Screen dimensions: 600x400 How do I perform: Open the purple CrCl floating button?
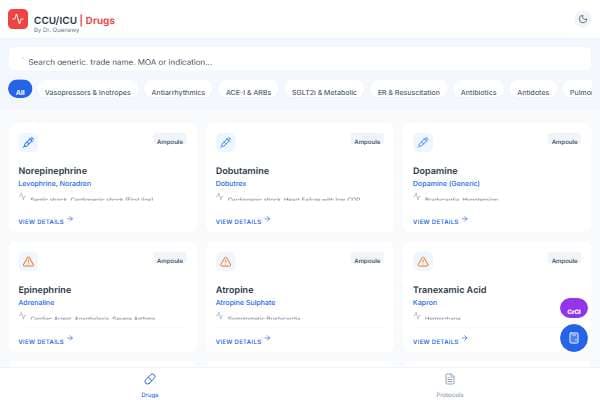pos(573,311)
